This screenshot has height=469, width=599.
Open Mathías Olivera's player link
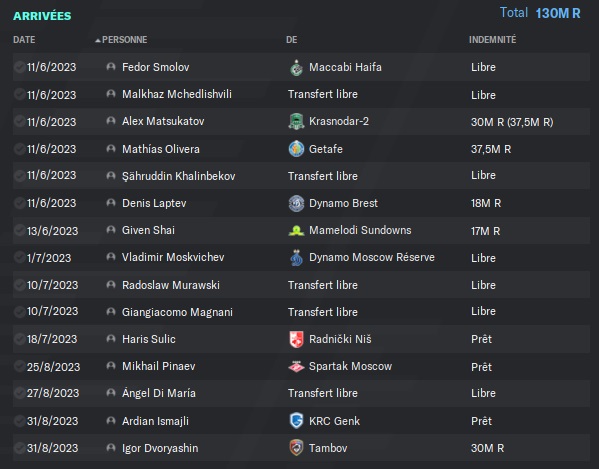(x=161, y=149)
